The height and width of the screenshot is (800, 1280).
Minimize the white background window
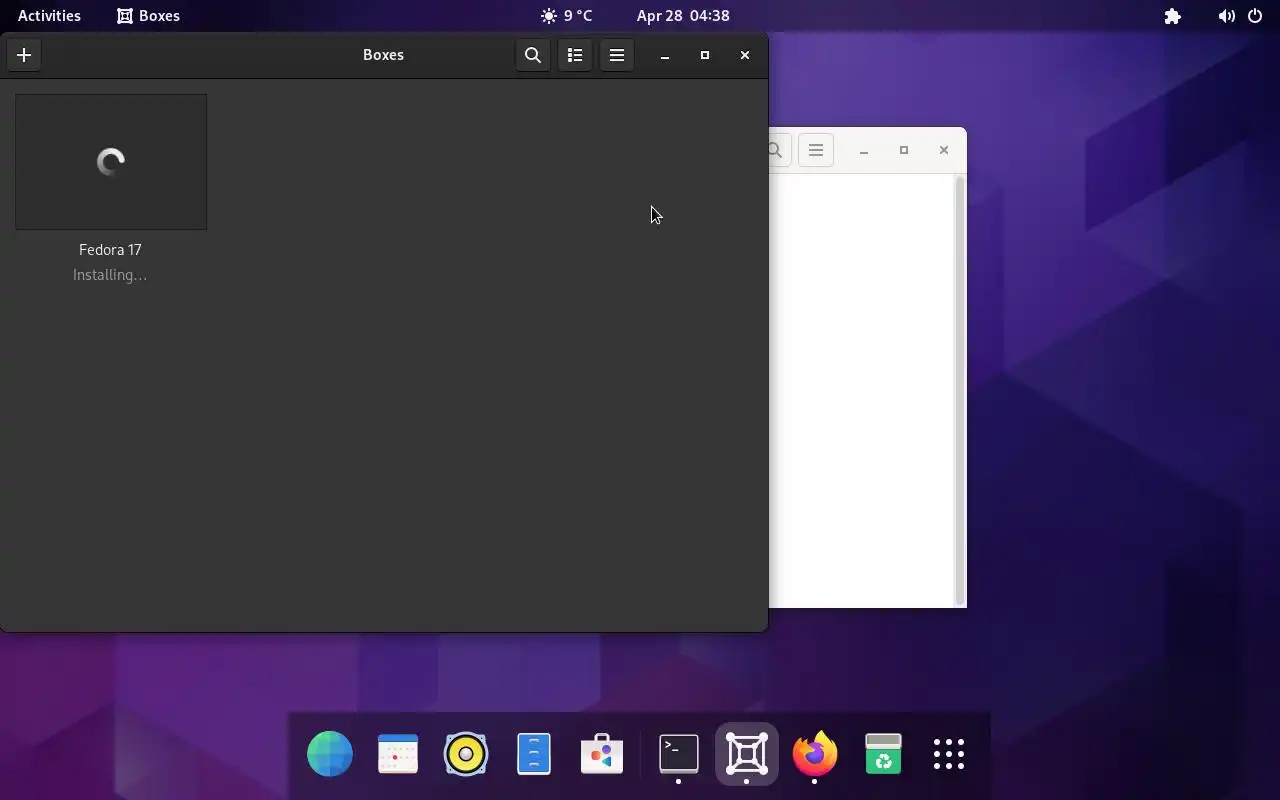pos(864,150)
